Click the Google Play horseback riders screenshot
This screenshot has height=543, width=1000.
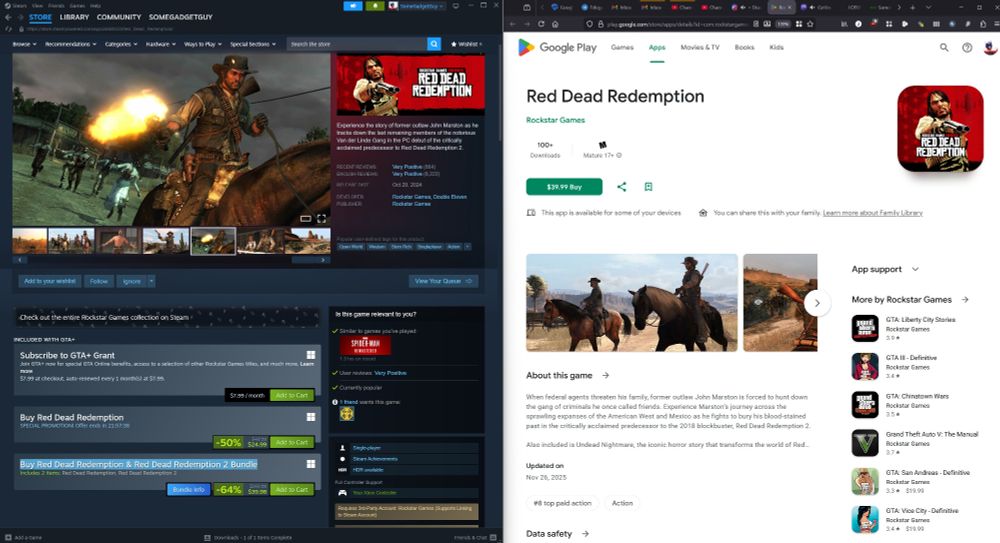click(631, 302)
